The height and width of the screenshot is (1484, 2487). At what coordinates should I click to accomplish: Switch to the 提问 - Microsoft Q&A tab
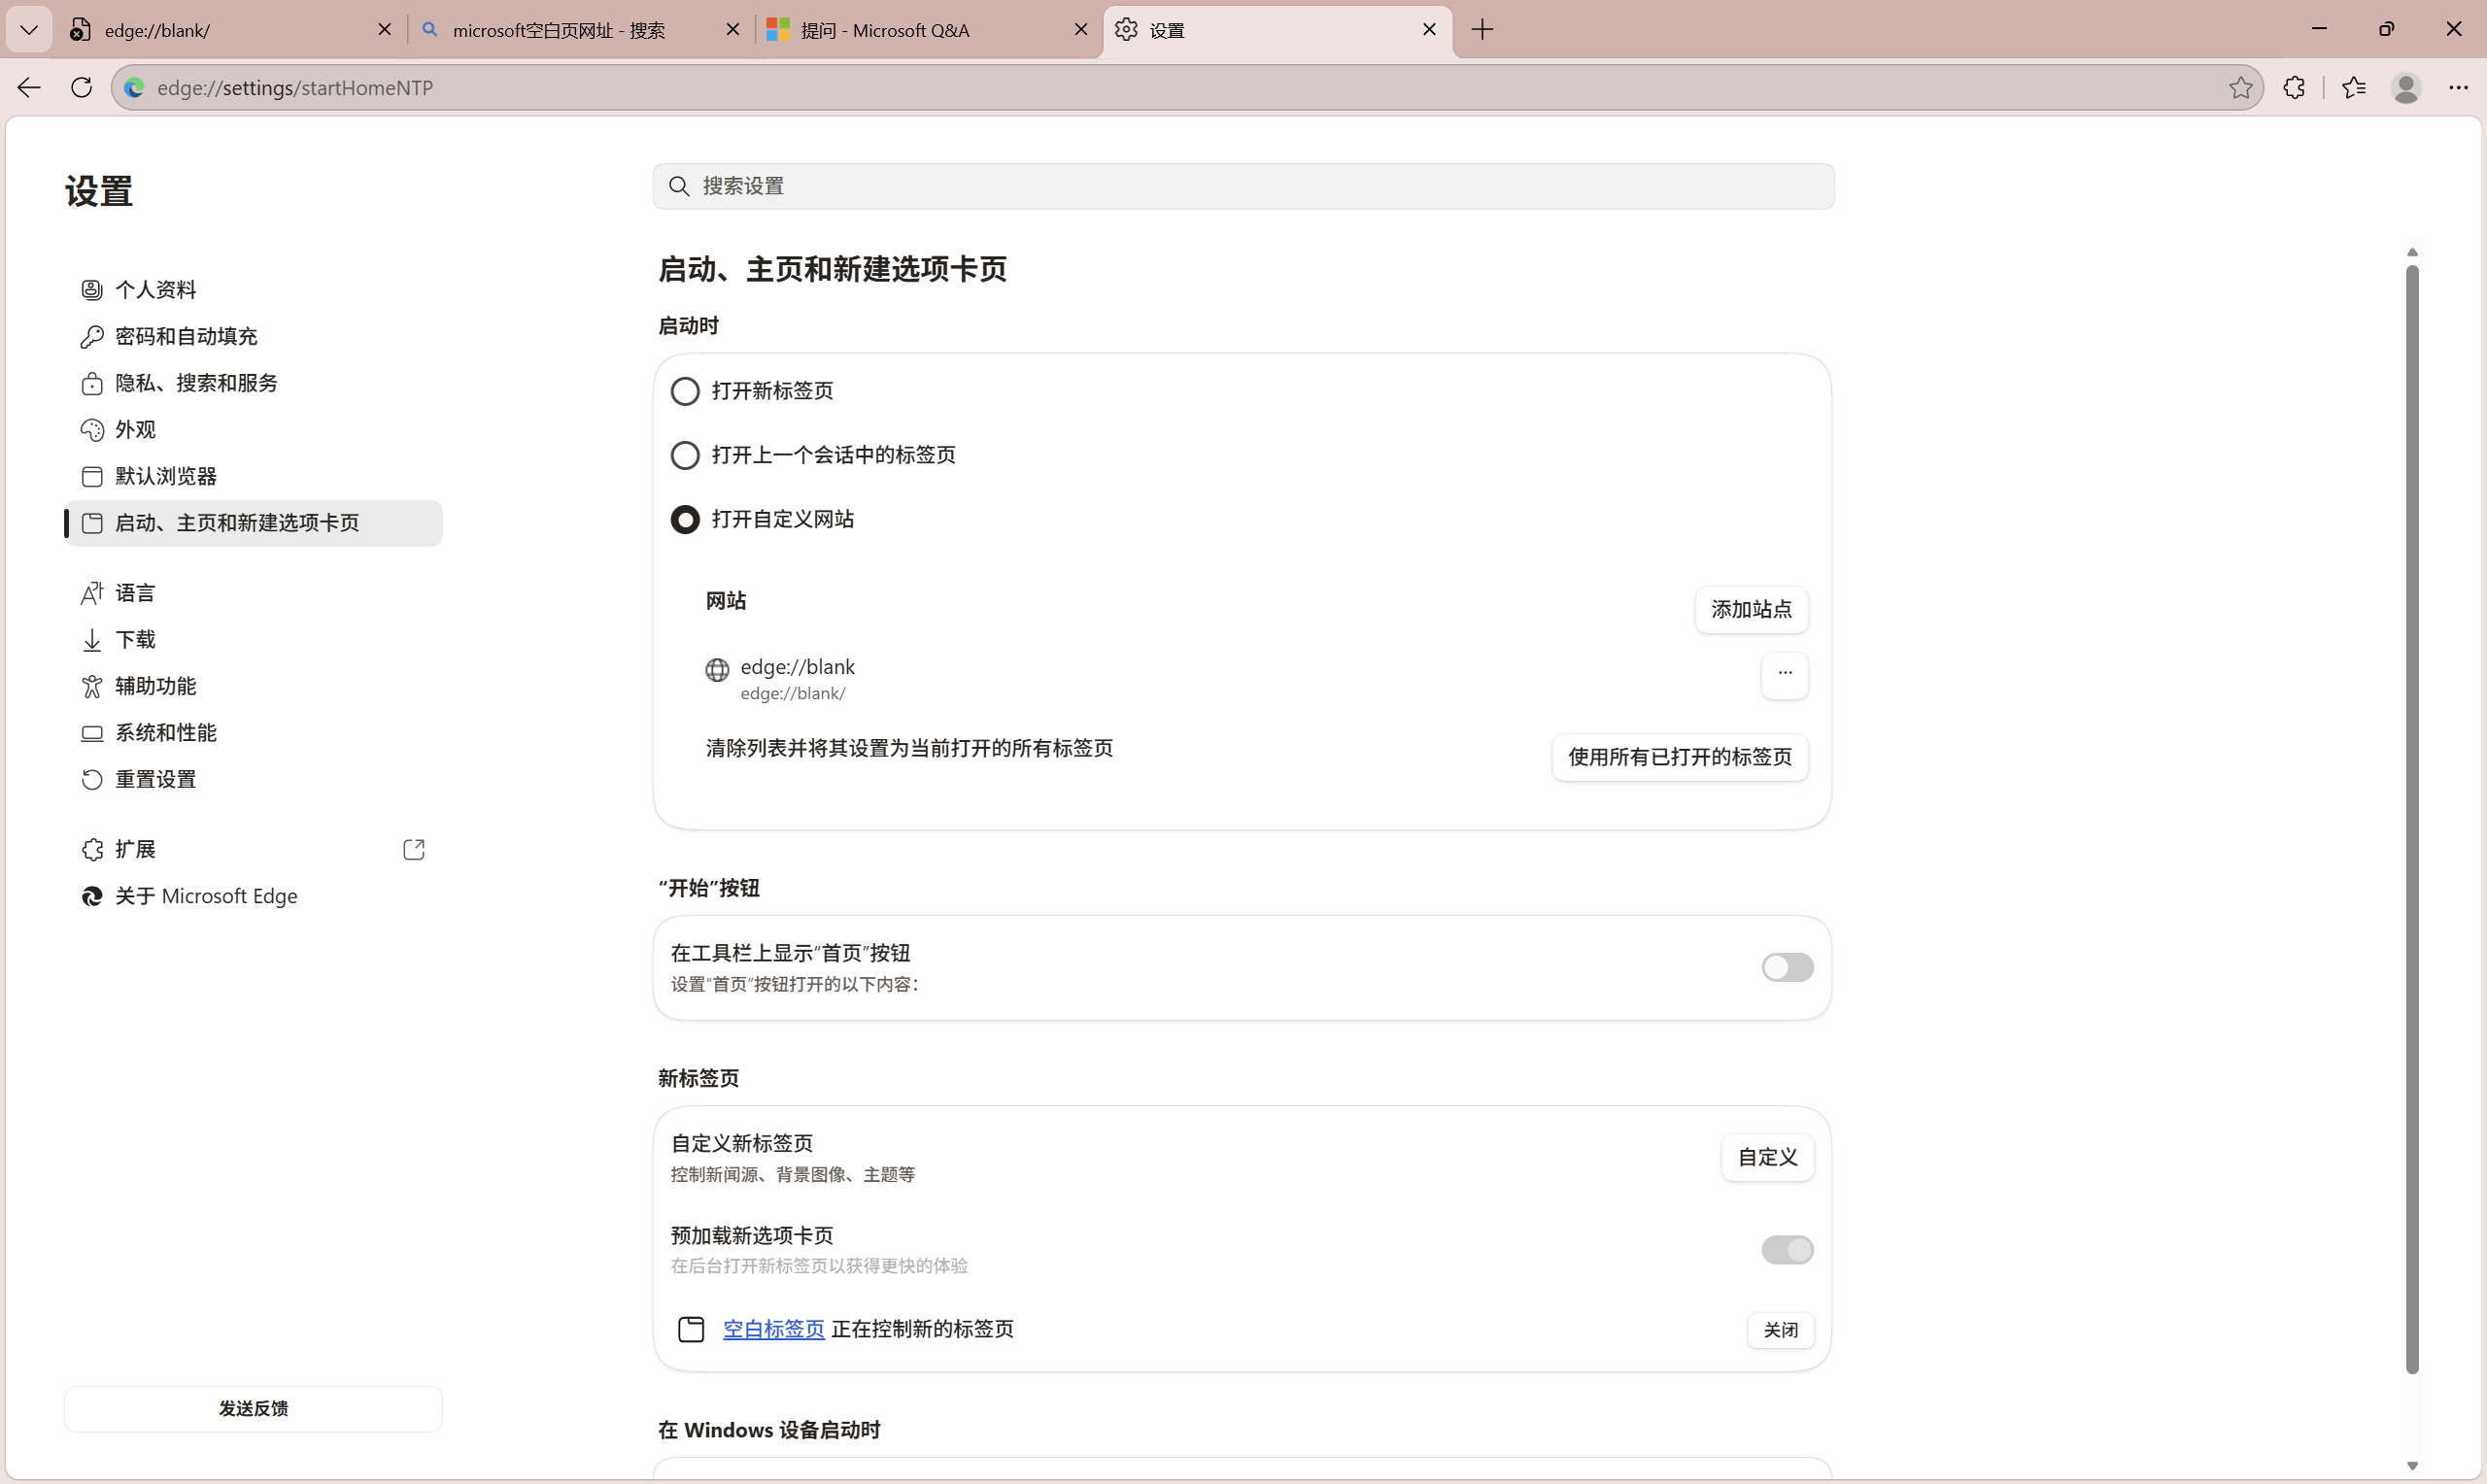(927, 30)
